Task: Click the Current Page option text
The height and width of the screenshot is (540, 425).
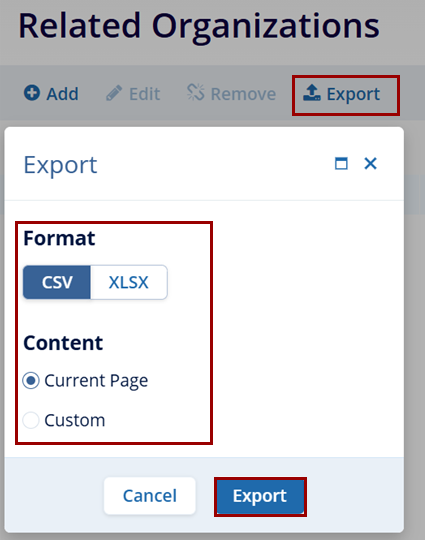Action: (96, 381)
